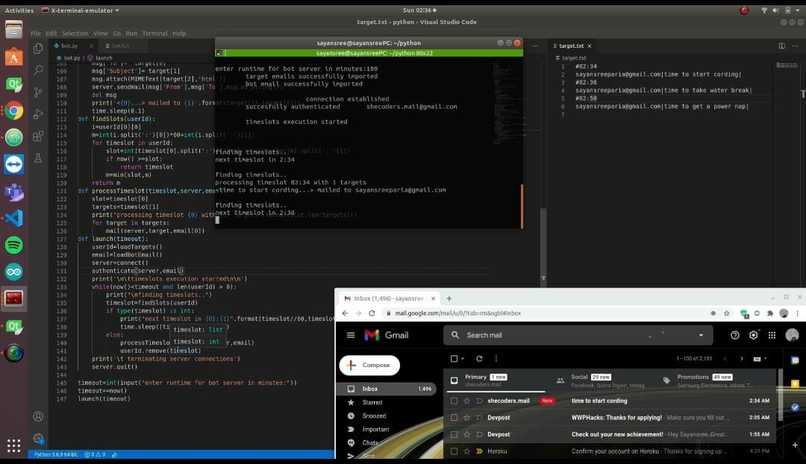Open Gmail settings gear
This screenshot has width=806, height=464.
tap(753, 335)
